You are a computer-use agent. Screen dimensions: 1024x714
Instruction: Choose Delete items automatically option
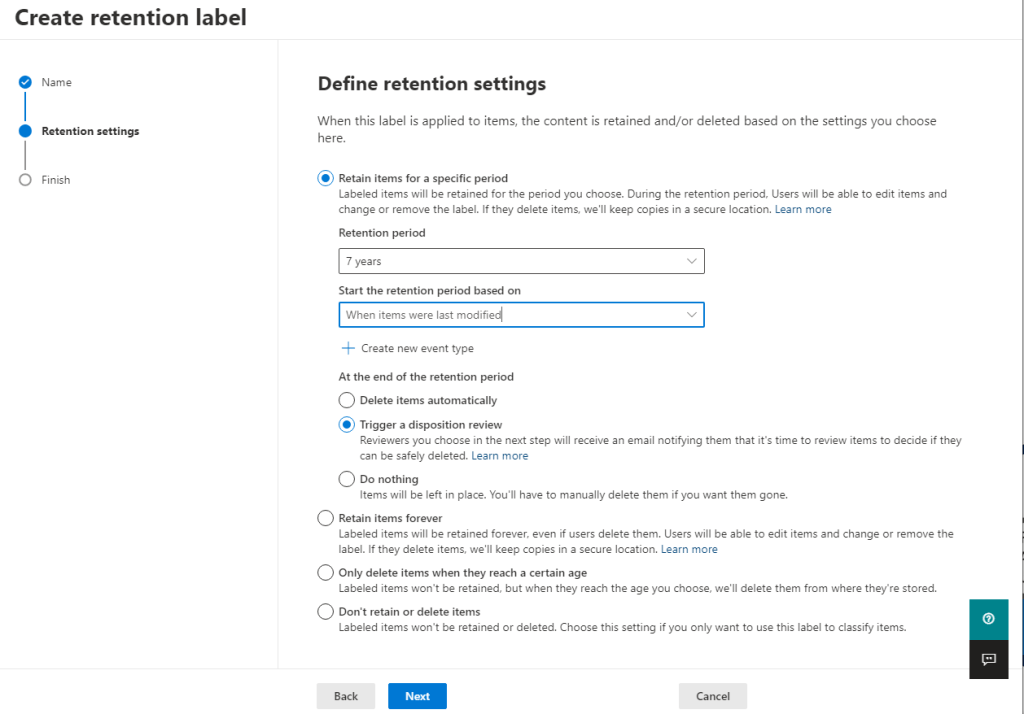coord(346,400)
